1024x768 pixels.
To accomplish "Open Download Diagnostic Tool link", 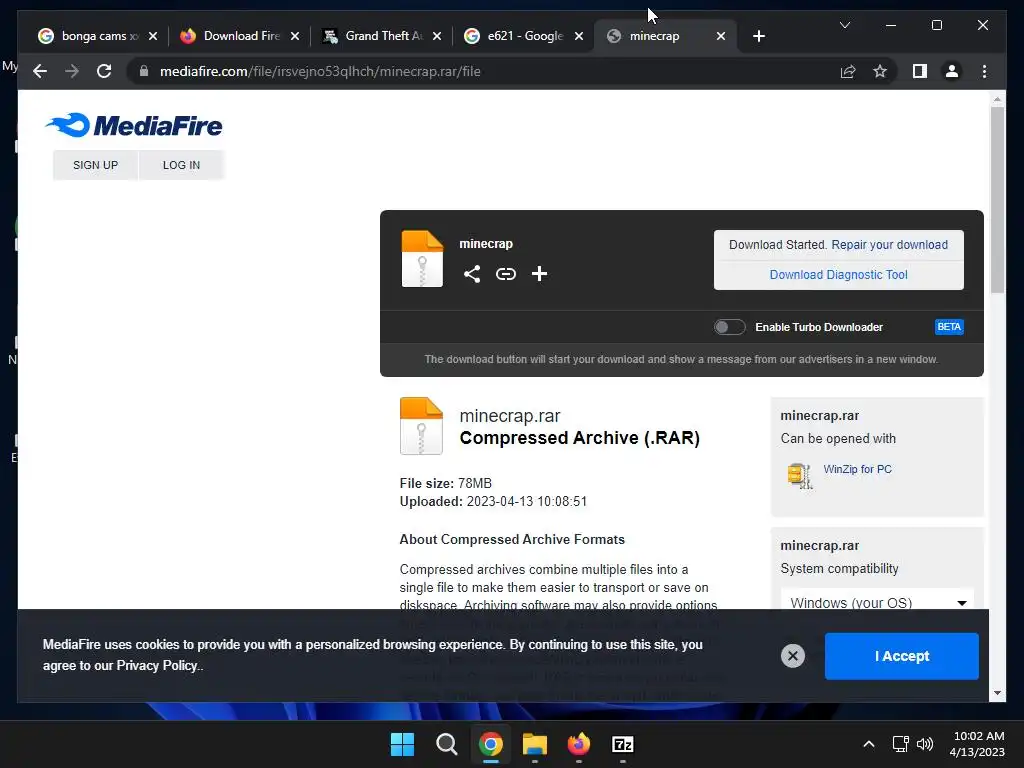I will click(x=839, y=275).
